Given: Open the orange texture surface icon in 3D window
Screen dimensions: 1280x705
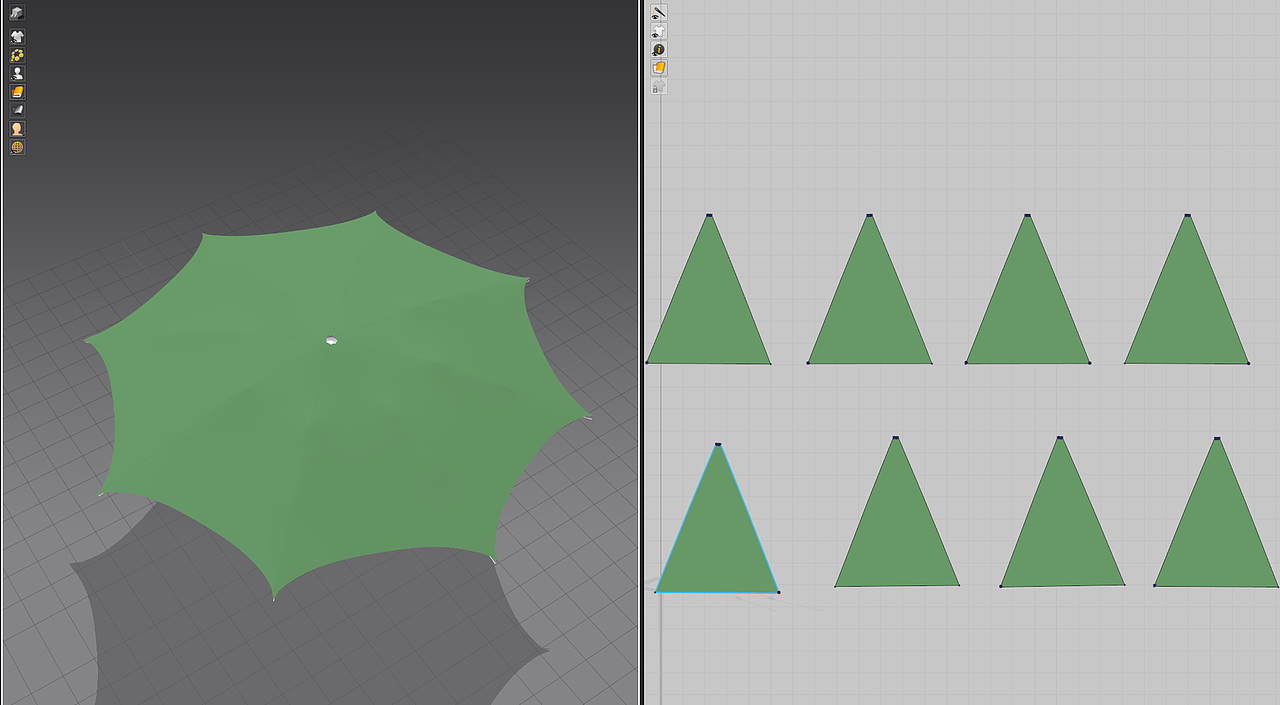Looking at the screenshot, I should coord(17,92).
